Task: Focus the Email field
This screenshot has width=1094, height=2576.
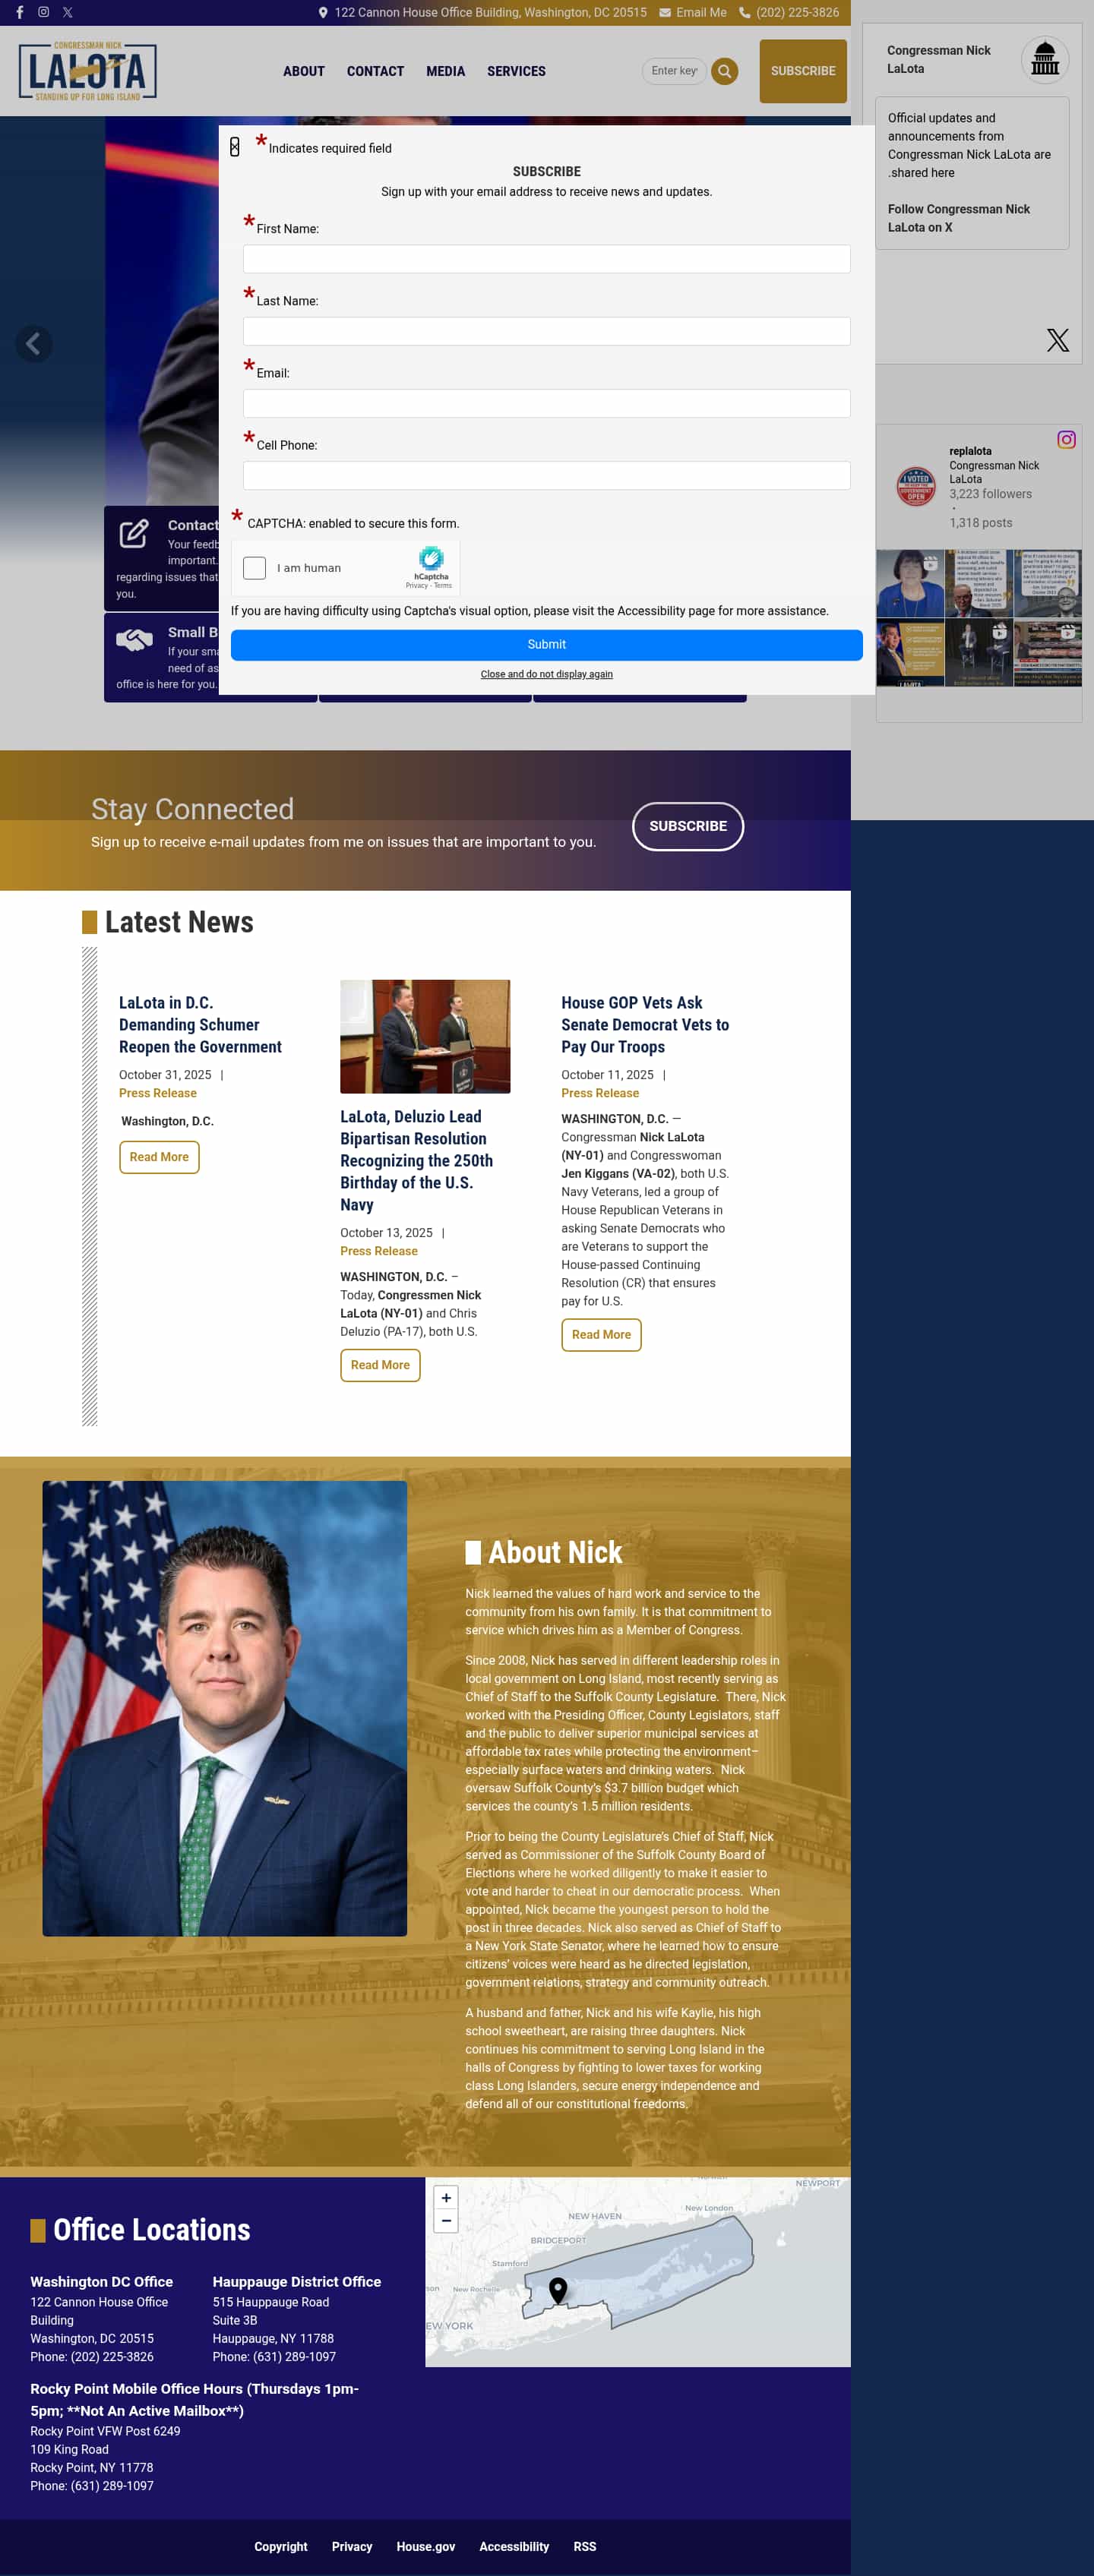Action: coord(546,403)
